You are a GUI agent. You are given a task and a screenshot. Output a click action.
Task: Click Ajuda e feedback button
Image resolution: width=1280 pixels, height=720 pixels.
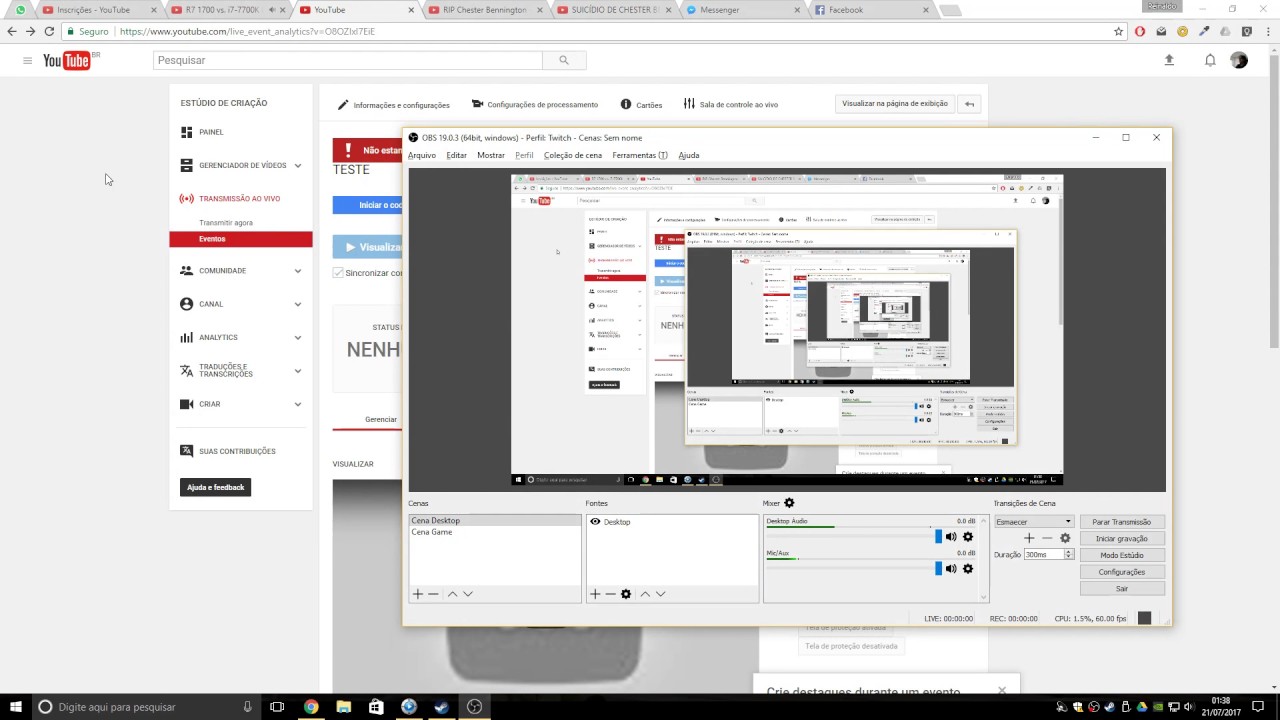215,487
